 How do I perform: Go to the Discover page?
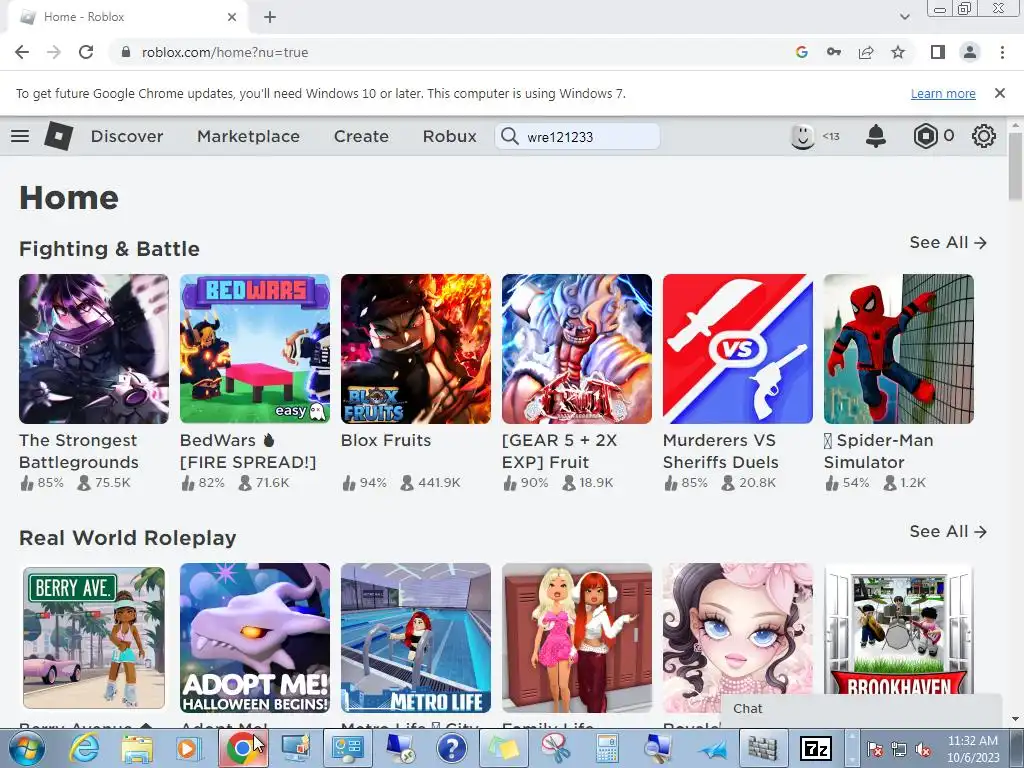pyautogui.click(x=127, y=136)
